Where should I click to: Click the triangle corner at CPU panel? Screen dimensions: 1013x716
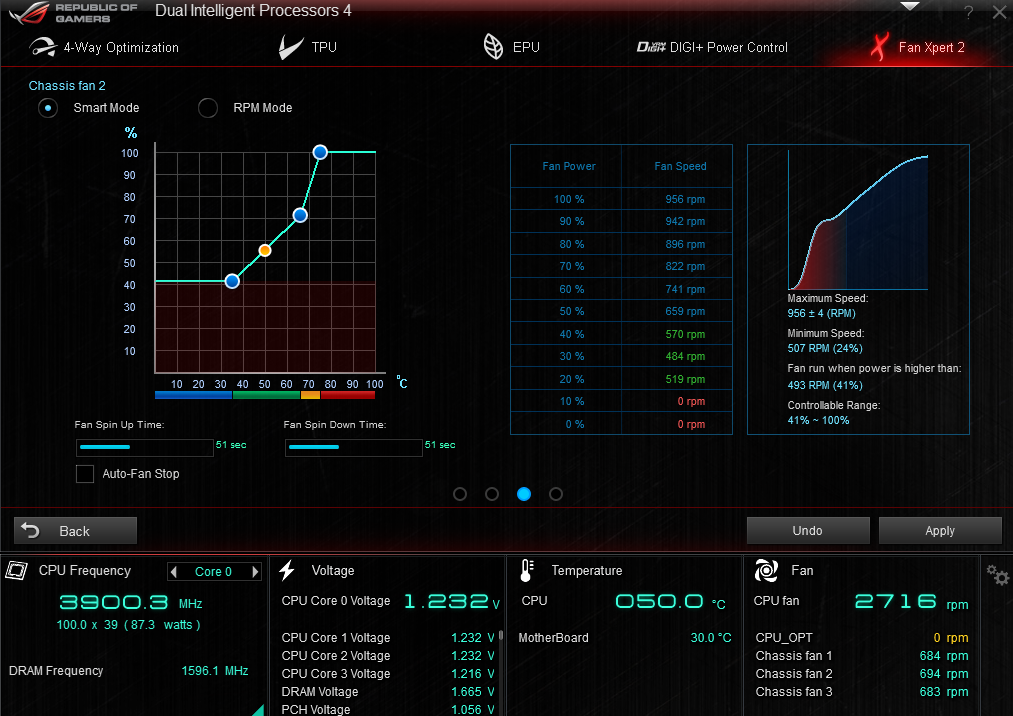click(x=259, y=711)
